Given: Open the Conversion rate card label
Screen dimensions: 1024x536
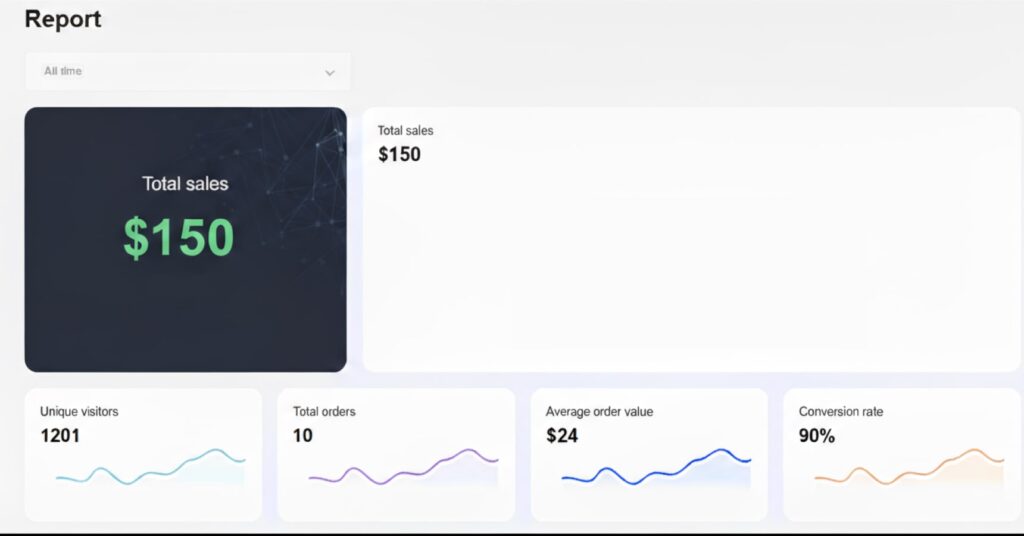Looking at the screenshot, I should [x=841, y=412].
